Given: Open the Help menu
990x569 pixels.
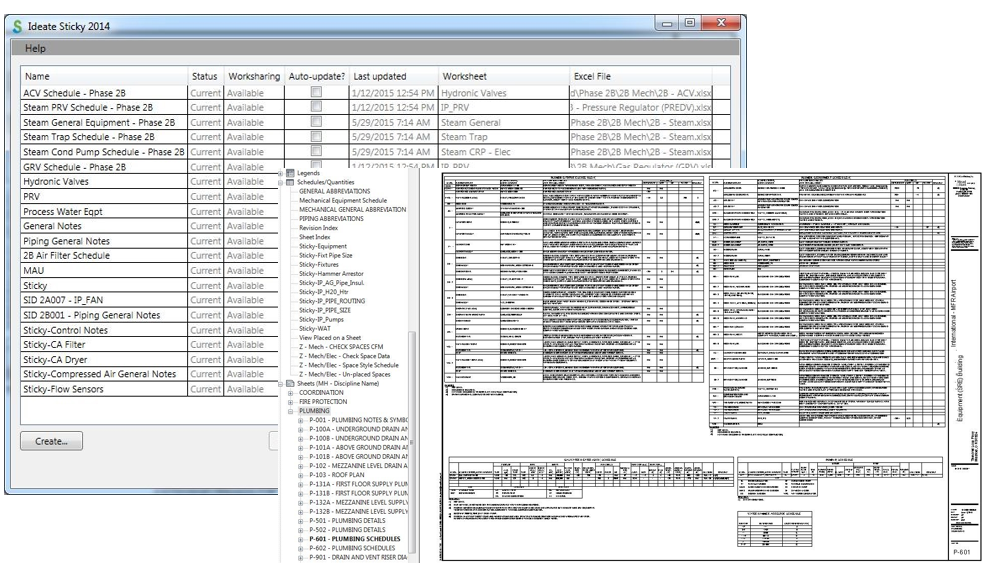Looking at the screenshot, I should 35,49.
